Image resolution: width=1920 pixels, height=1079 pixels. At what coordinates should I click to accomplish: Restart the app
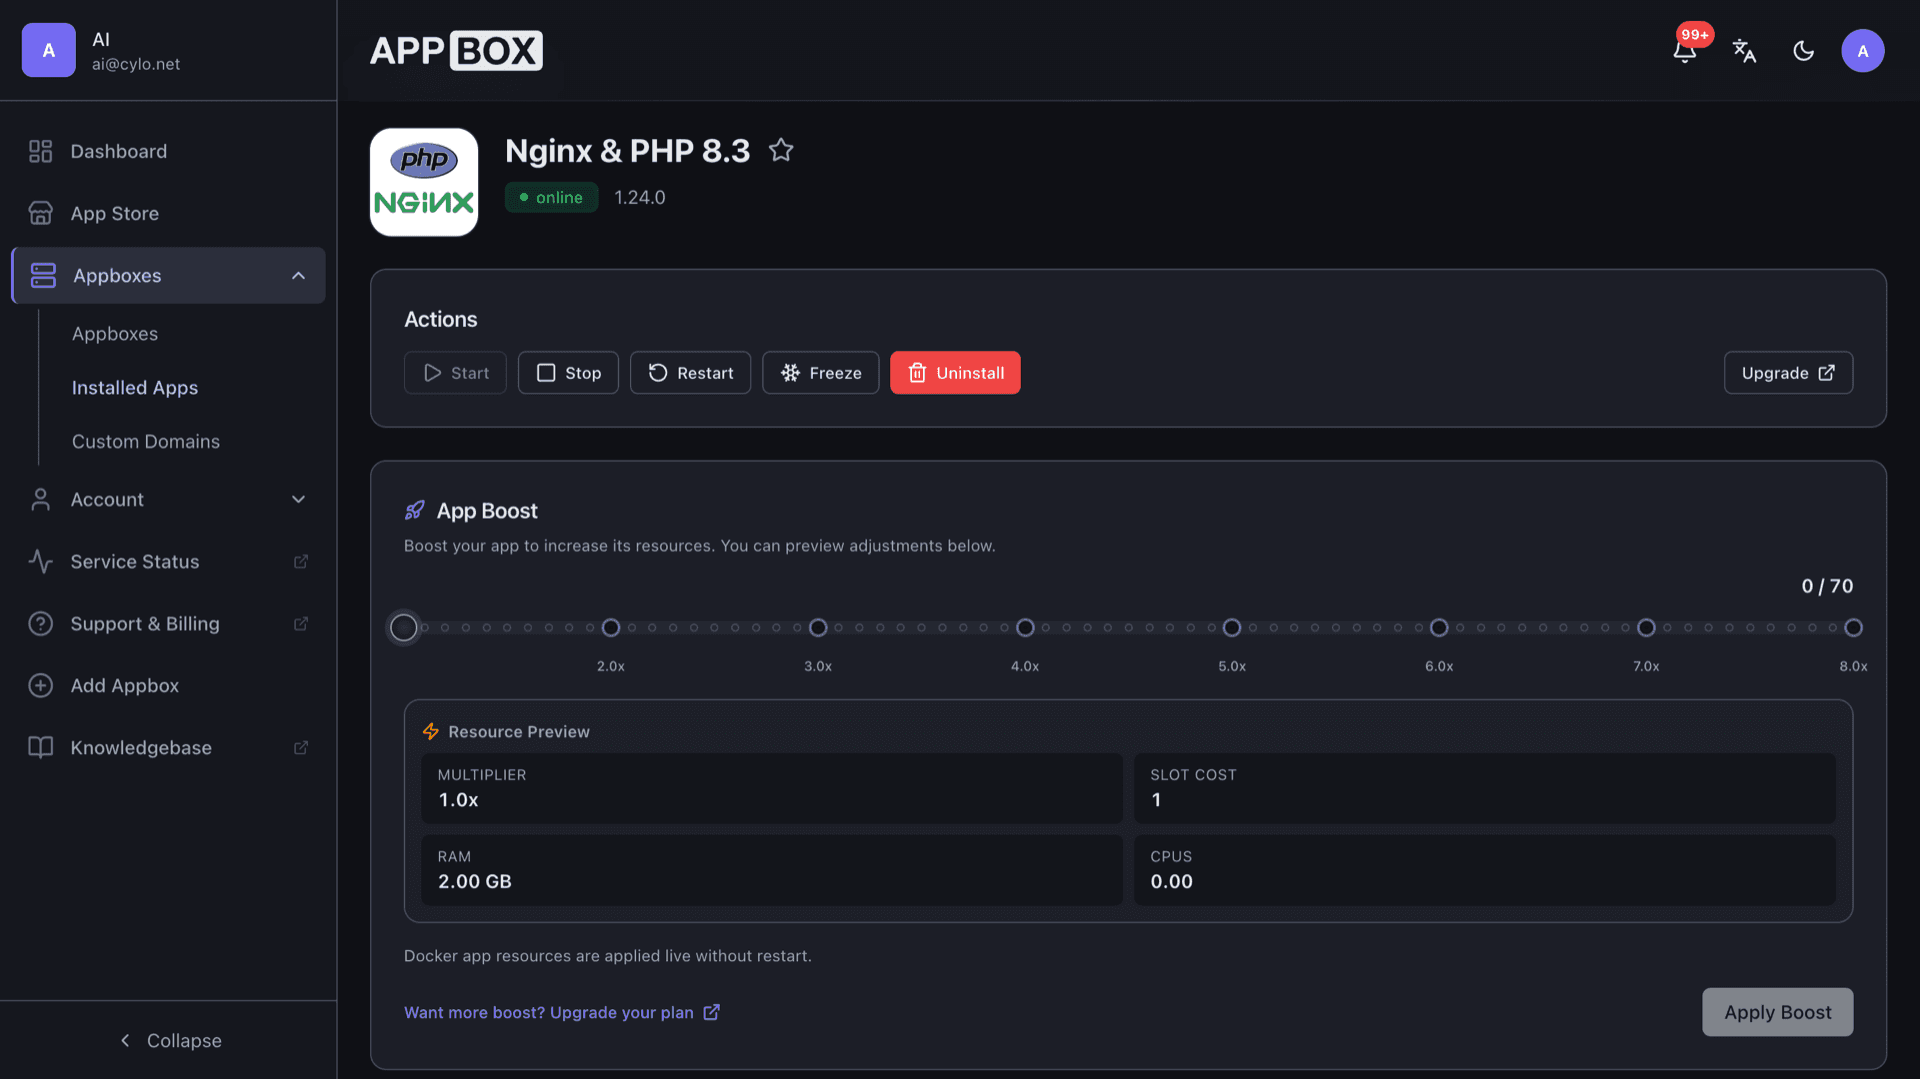690,372
